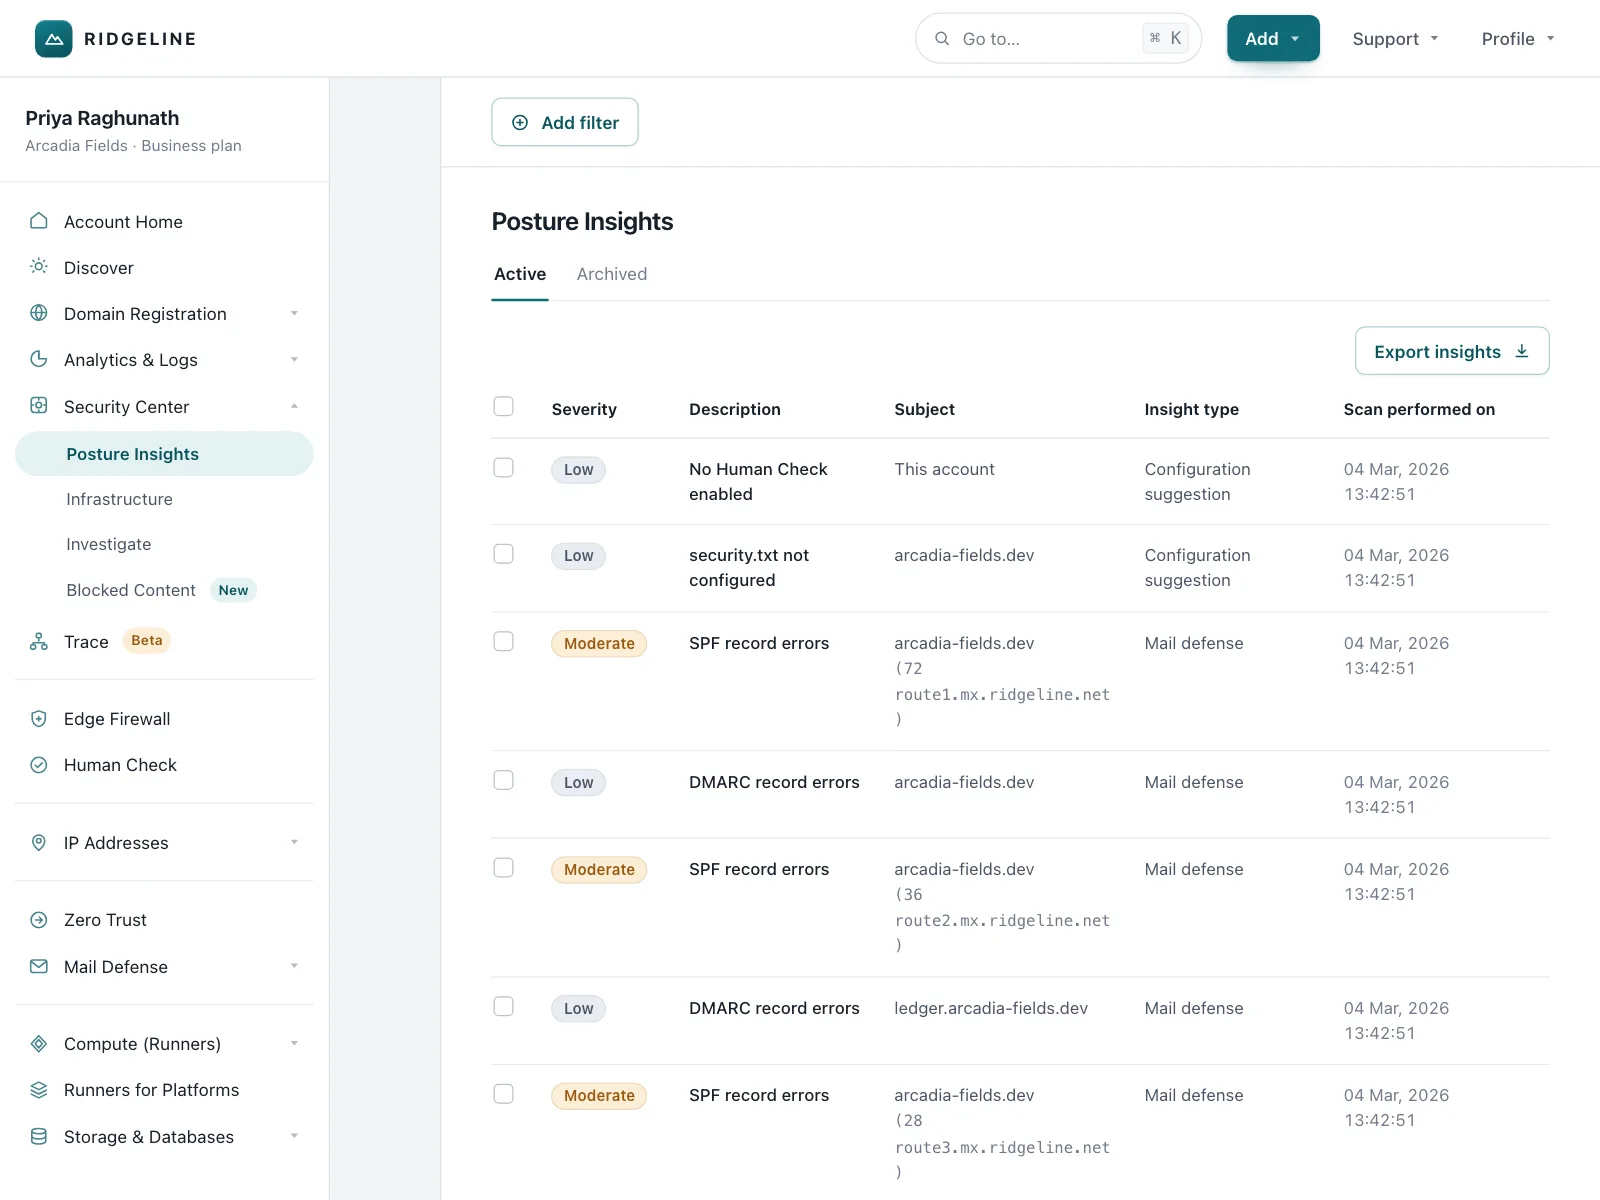Image resolution: width=1600 pixels, height=1200 pixels.
Task: Open the Zero Trust link
Action: point(105,920)
